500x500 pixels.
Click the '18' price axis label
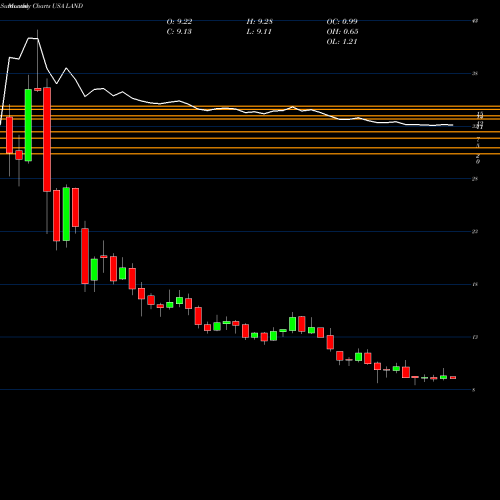pos(475,284)
